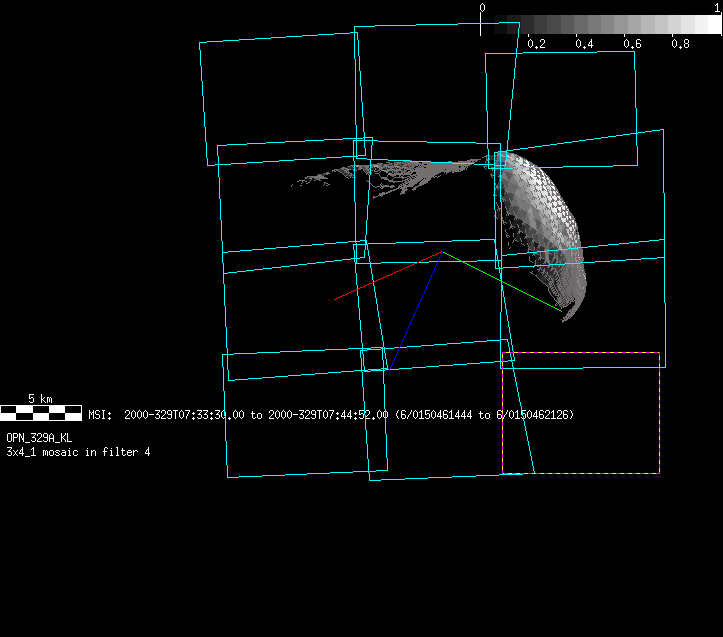Click the checkered 5 km scale bar

coord(40,411)
